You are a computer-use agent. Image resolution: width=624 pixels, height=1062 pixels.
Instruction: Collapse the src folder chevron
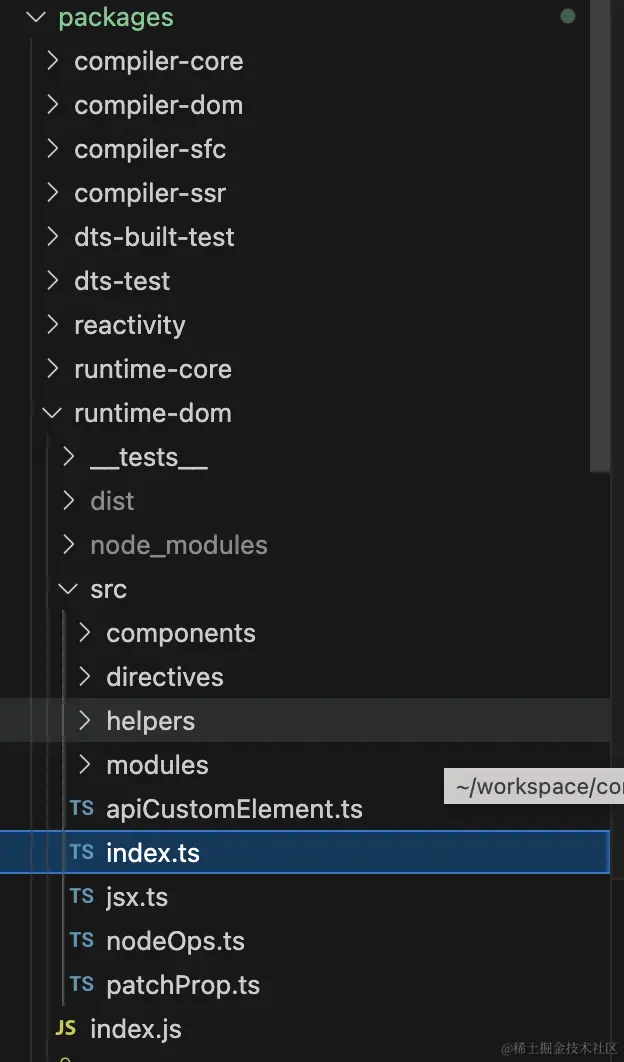[x=68, y=589]
